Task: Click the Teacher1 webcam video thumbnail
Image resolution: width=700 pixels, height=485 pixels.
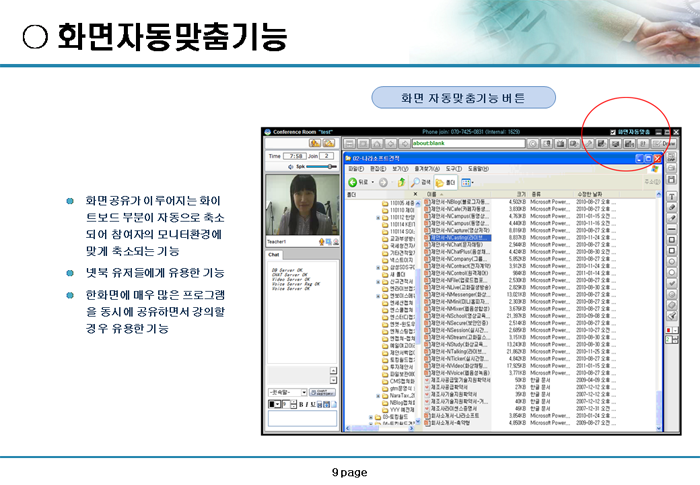Action: pyautogui.click(x=302, y=205)
